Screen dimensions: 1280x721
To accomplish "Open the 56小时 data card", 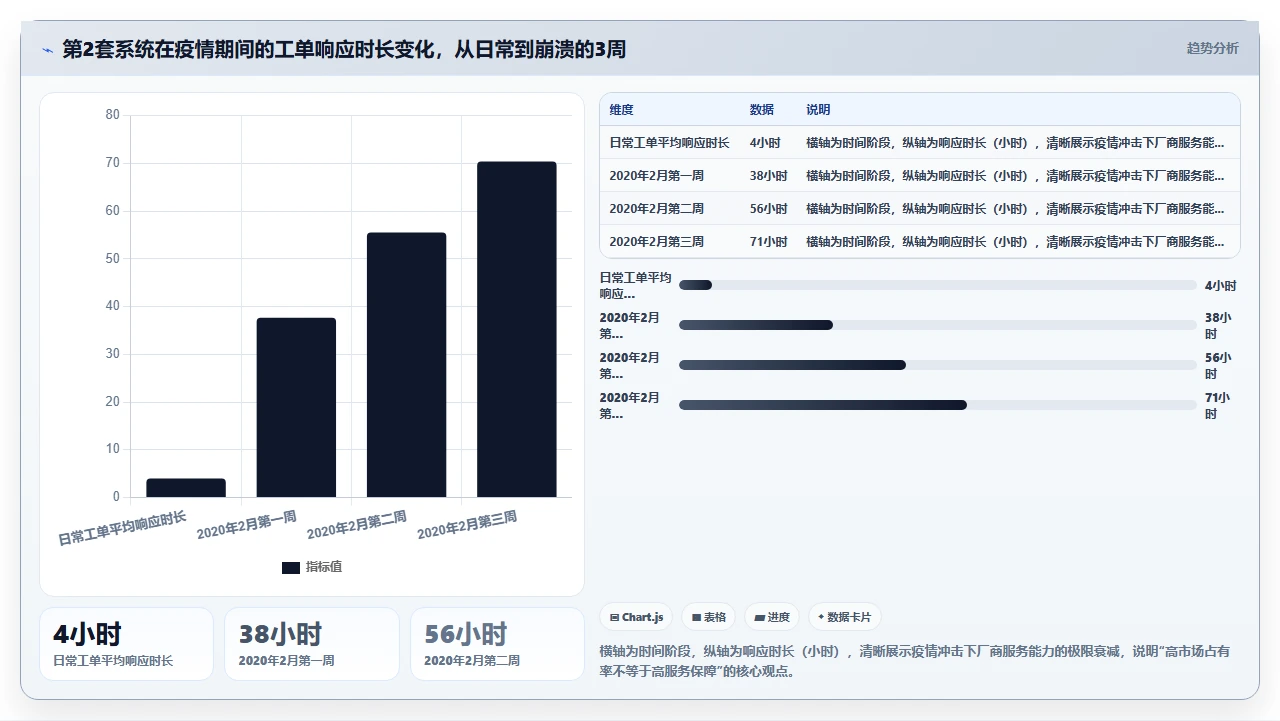I will coord(497,644).
